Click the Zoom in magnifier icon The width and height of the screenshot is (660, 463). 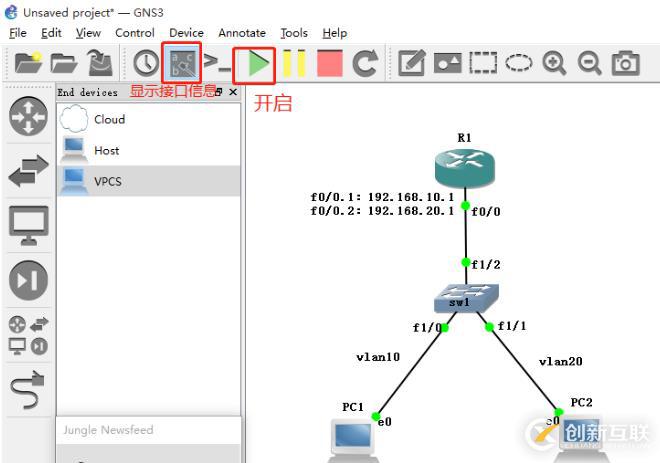(x=554, y=63)
